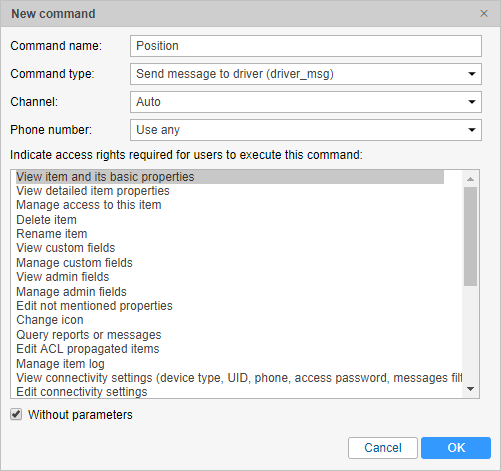The height and width of the screenshot is (471, 501).
Task: Toggle the Without parameters checkbox
Action: point(16,414)
